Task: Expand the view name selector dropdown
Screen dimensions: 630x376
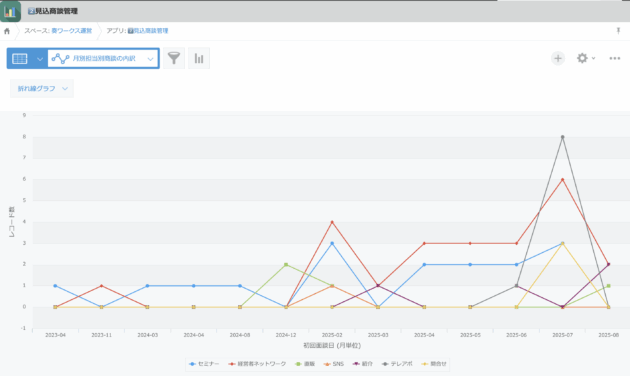Action: pyautogui.click(x=103, y=59)
